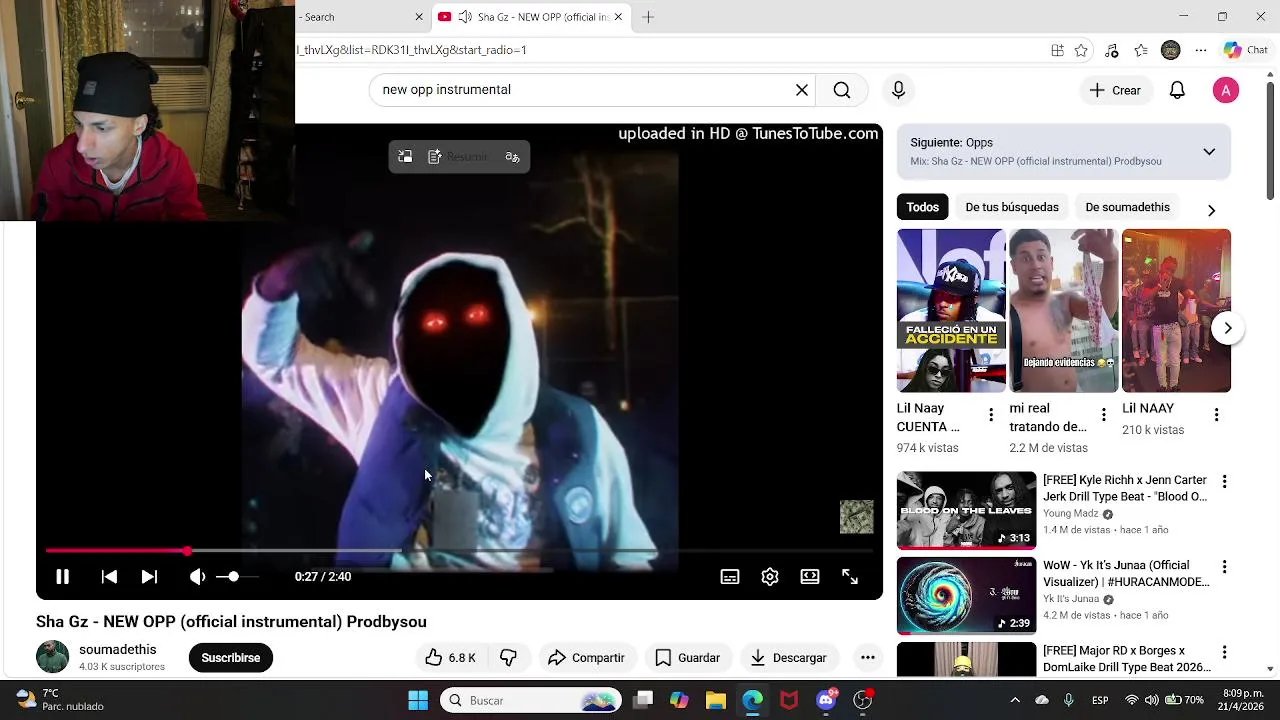Screen dimensions: 1280x720
Task: Open the 'Lil Naay CUENTA' short thumbnail
Action: point(951,311)
